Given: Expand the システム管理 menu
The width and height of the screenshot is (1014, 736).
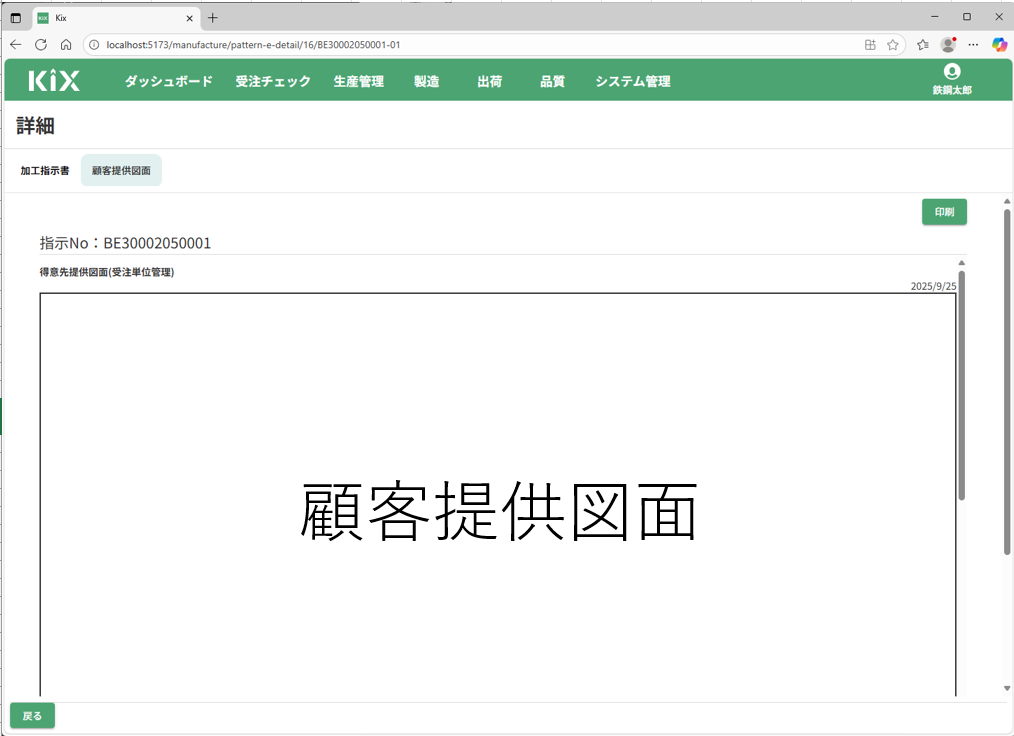Looking at the screenshot, I should tap(632, 82).
